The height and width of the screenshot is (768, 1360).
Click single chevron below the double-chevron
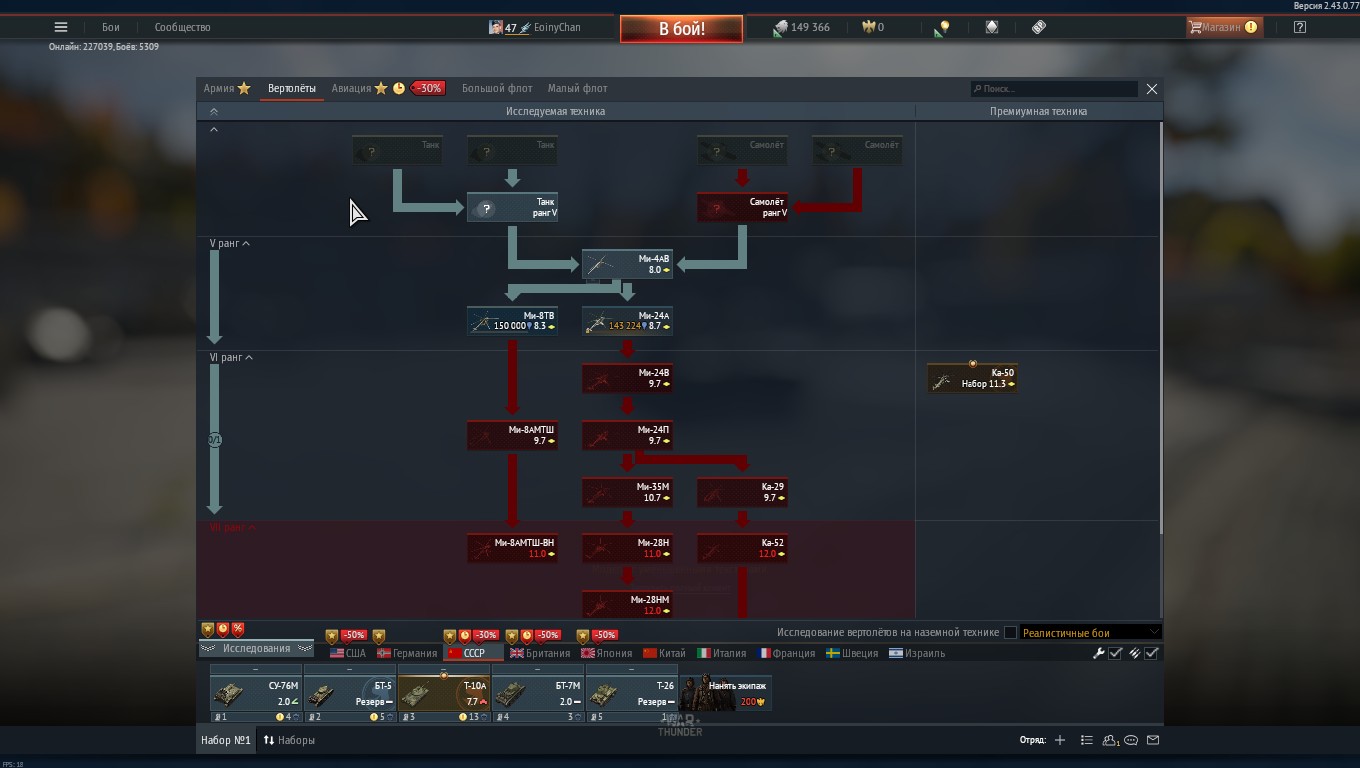point(213,129)
